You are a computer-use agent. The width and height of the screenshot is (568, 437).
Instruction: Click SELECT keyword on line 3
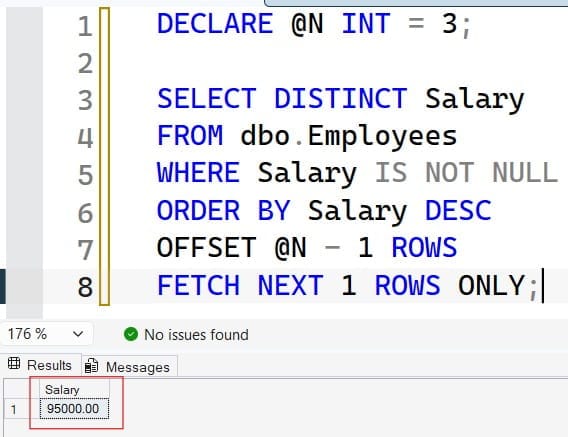[207, 99]
